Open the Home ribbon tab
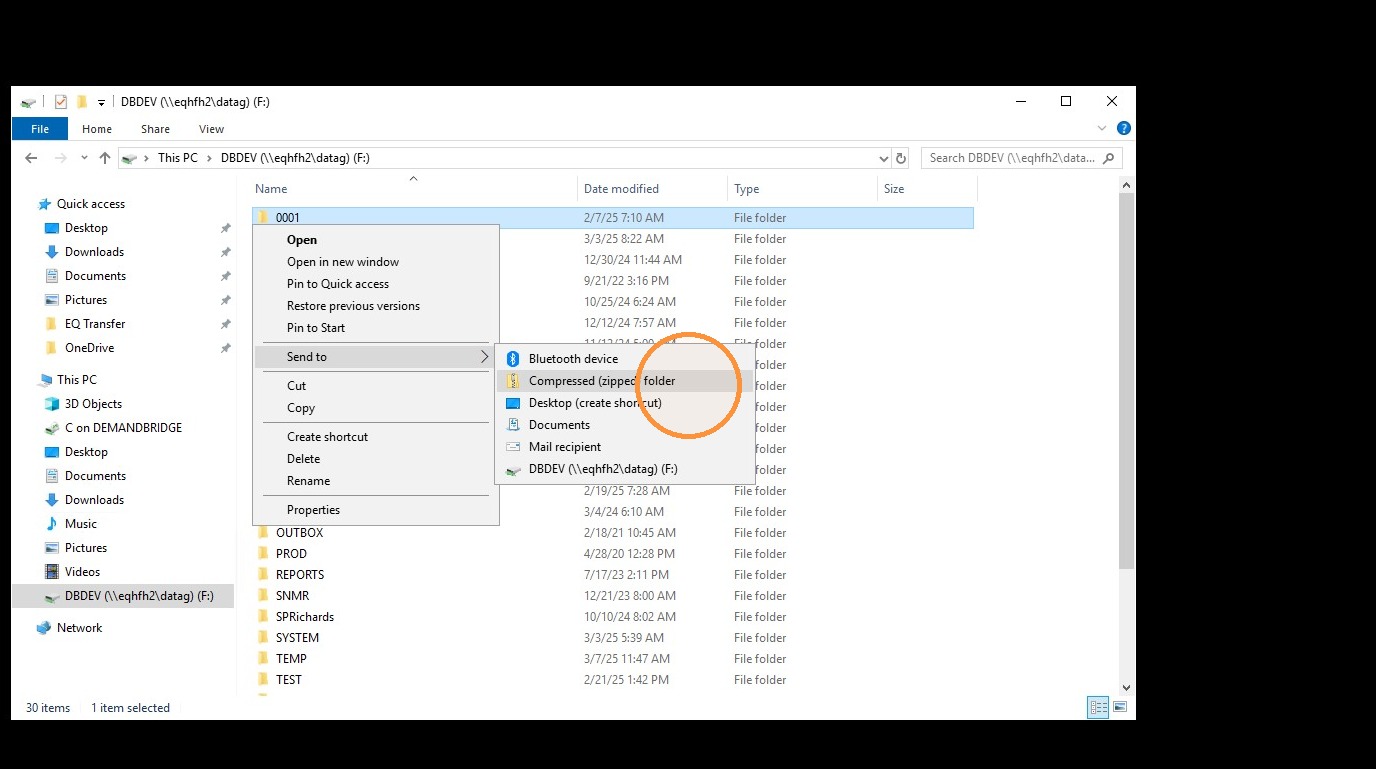1376x769 pixels. (x=97, y=129)
